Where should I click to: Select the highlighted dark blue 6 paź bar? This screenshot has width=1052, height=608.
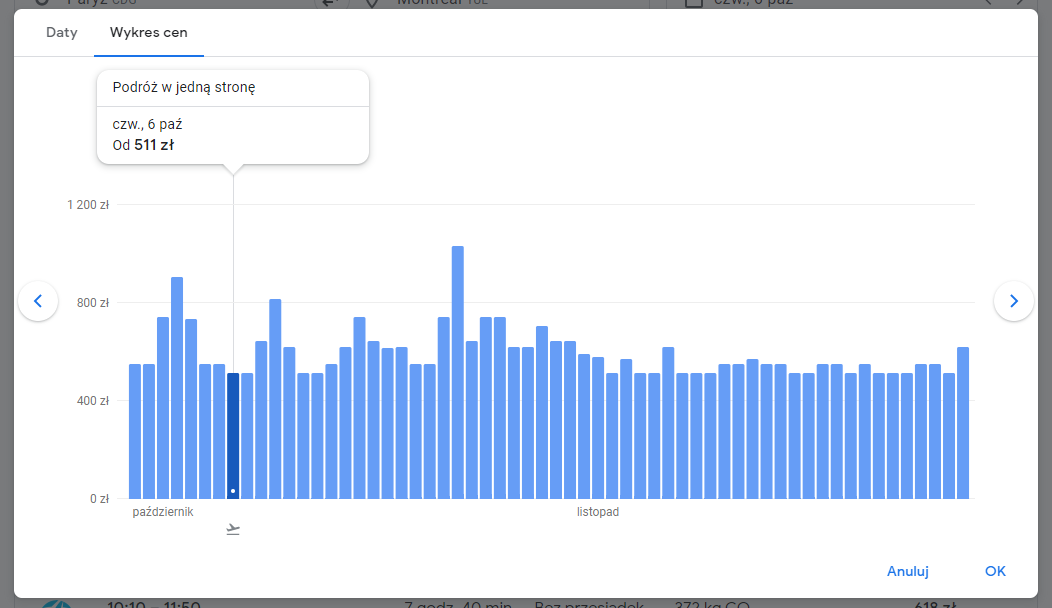point(233,436)
